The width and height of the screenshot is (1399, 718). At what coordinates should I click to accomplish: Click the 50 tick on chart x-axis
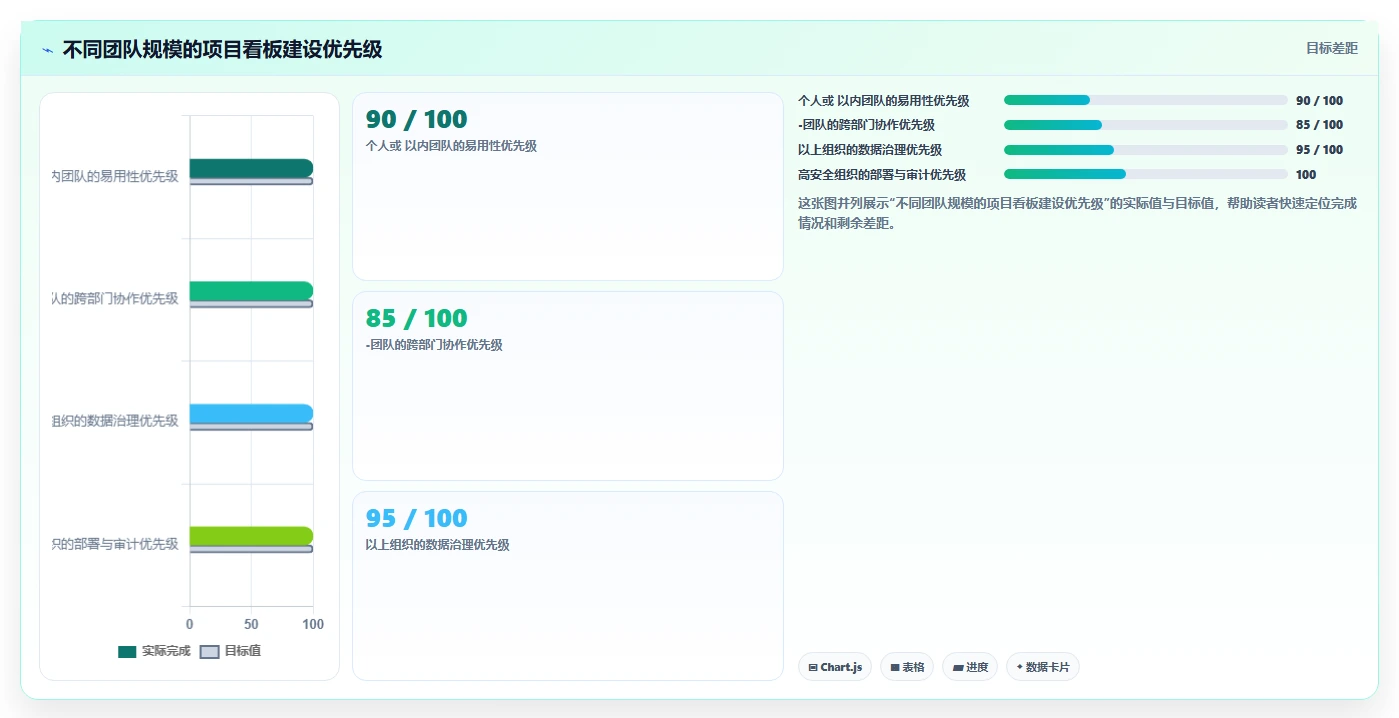tap(251, 624)
